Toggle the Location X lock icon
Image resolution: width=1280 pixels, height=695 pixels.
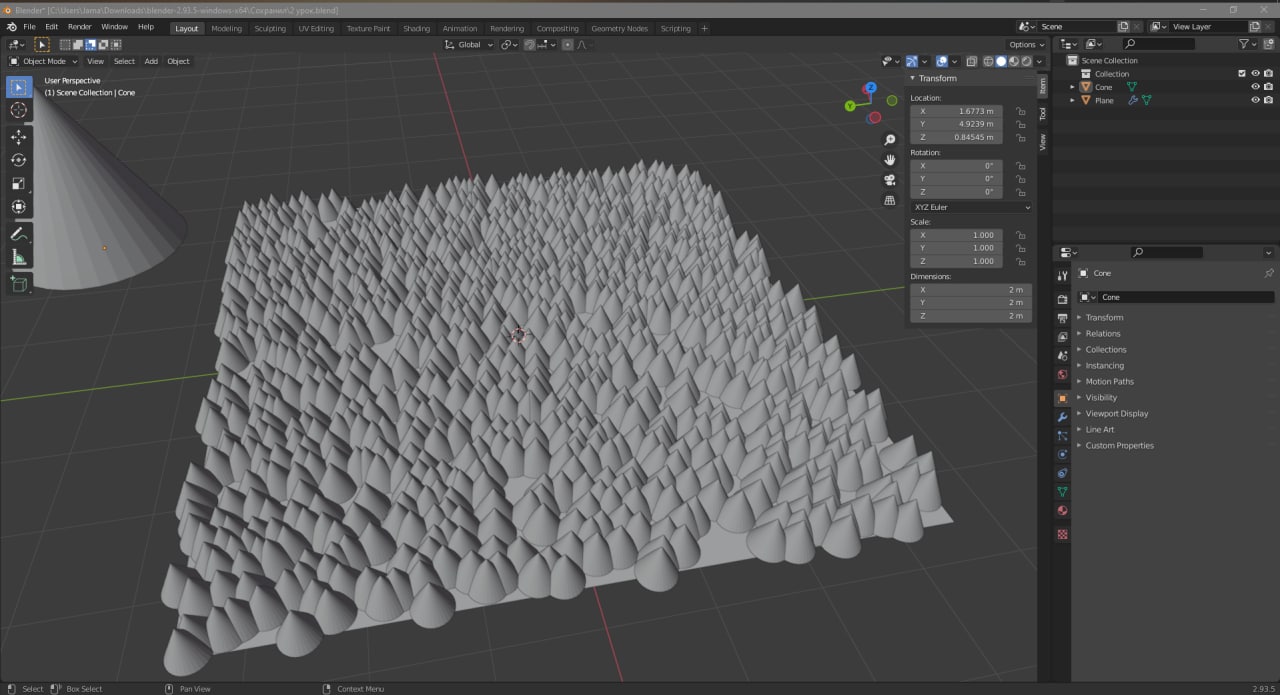click(1021, 111)
